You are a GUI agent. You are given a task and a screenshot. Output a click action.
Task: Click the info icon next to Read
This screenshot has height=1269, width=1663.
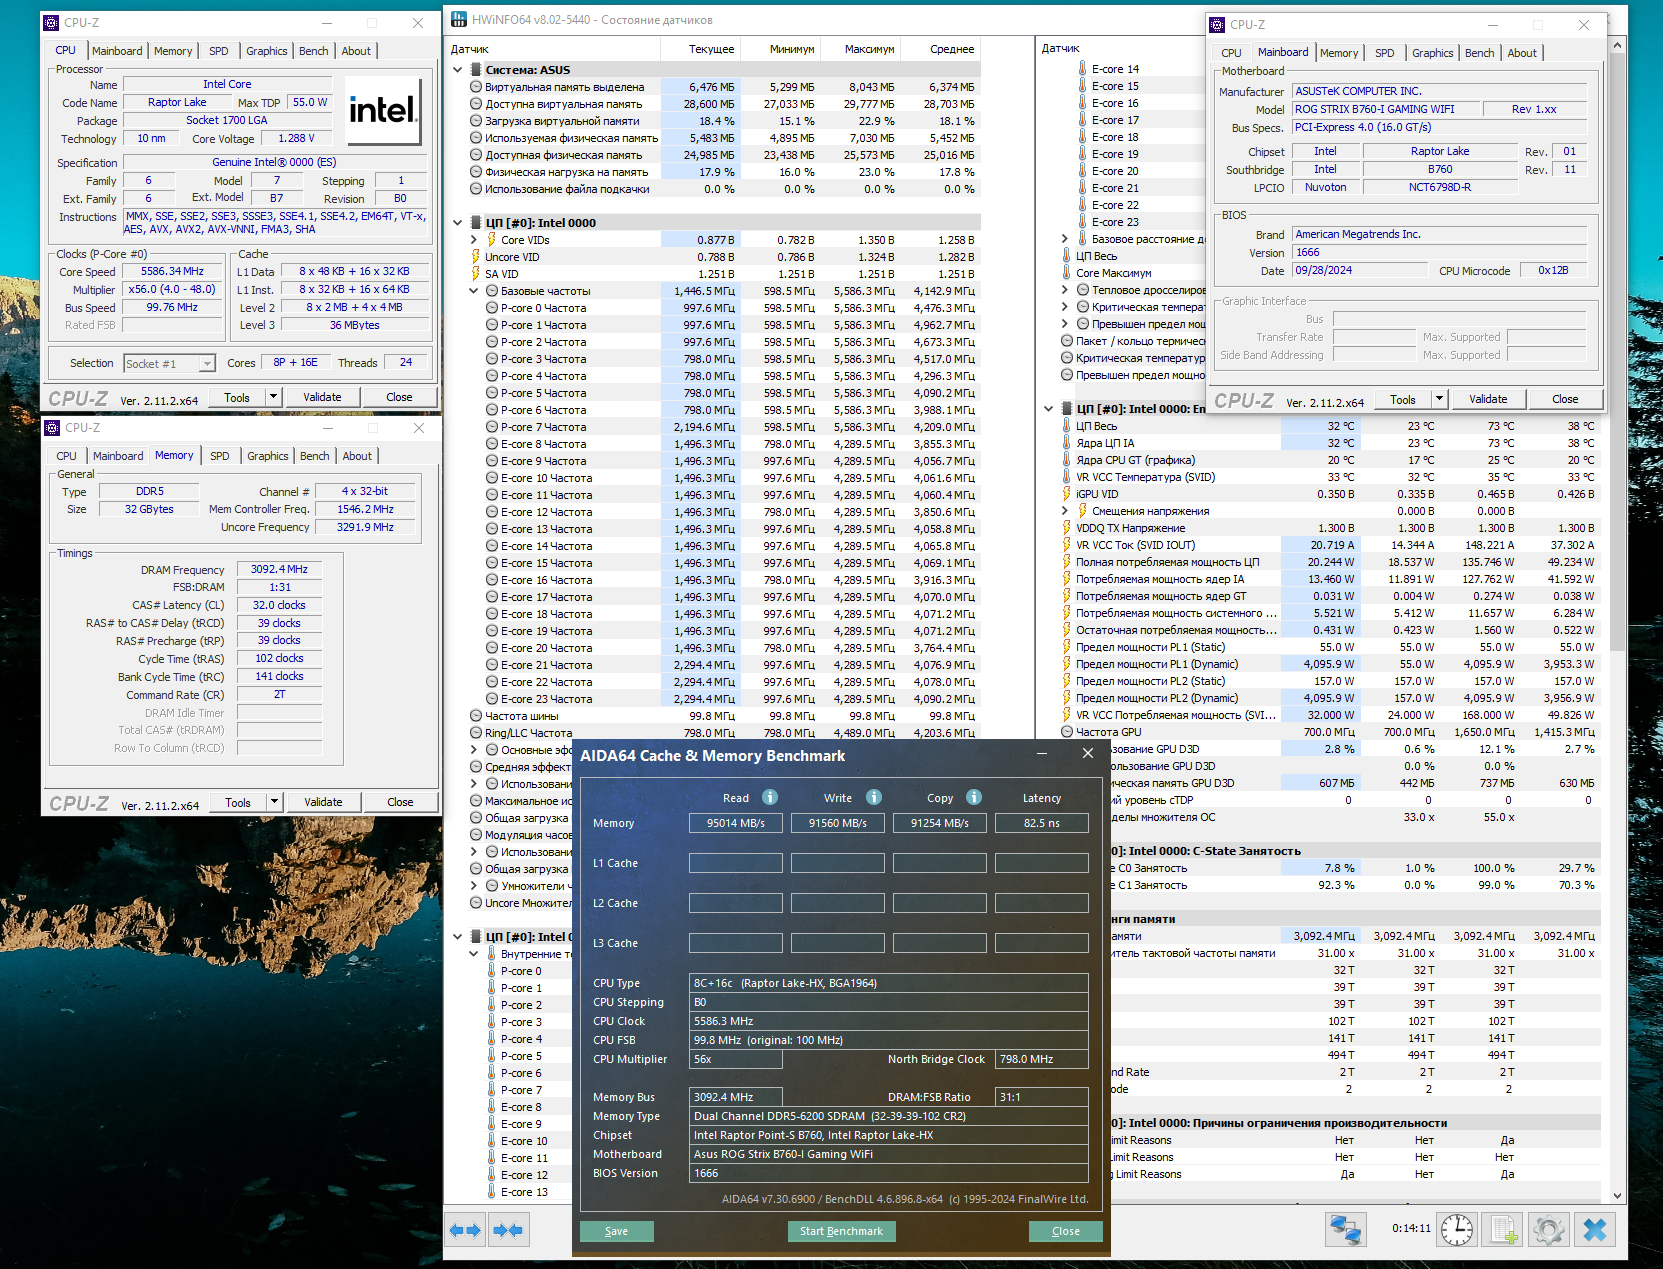770,797
